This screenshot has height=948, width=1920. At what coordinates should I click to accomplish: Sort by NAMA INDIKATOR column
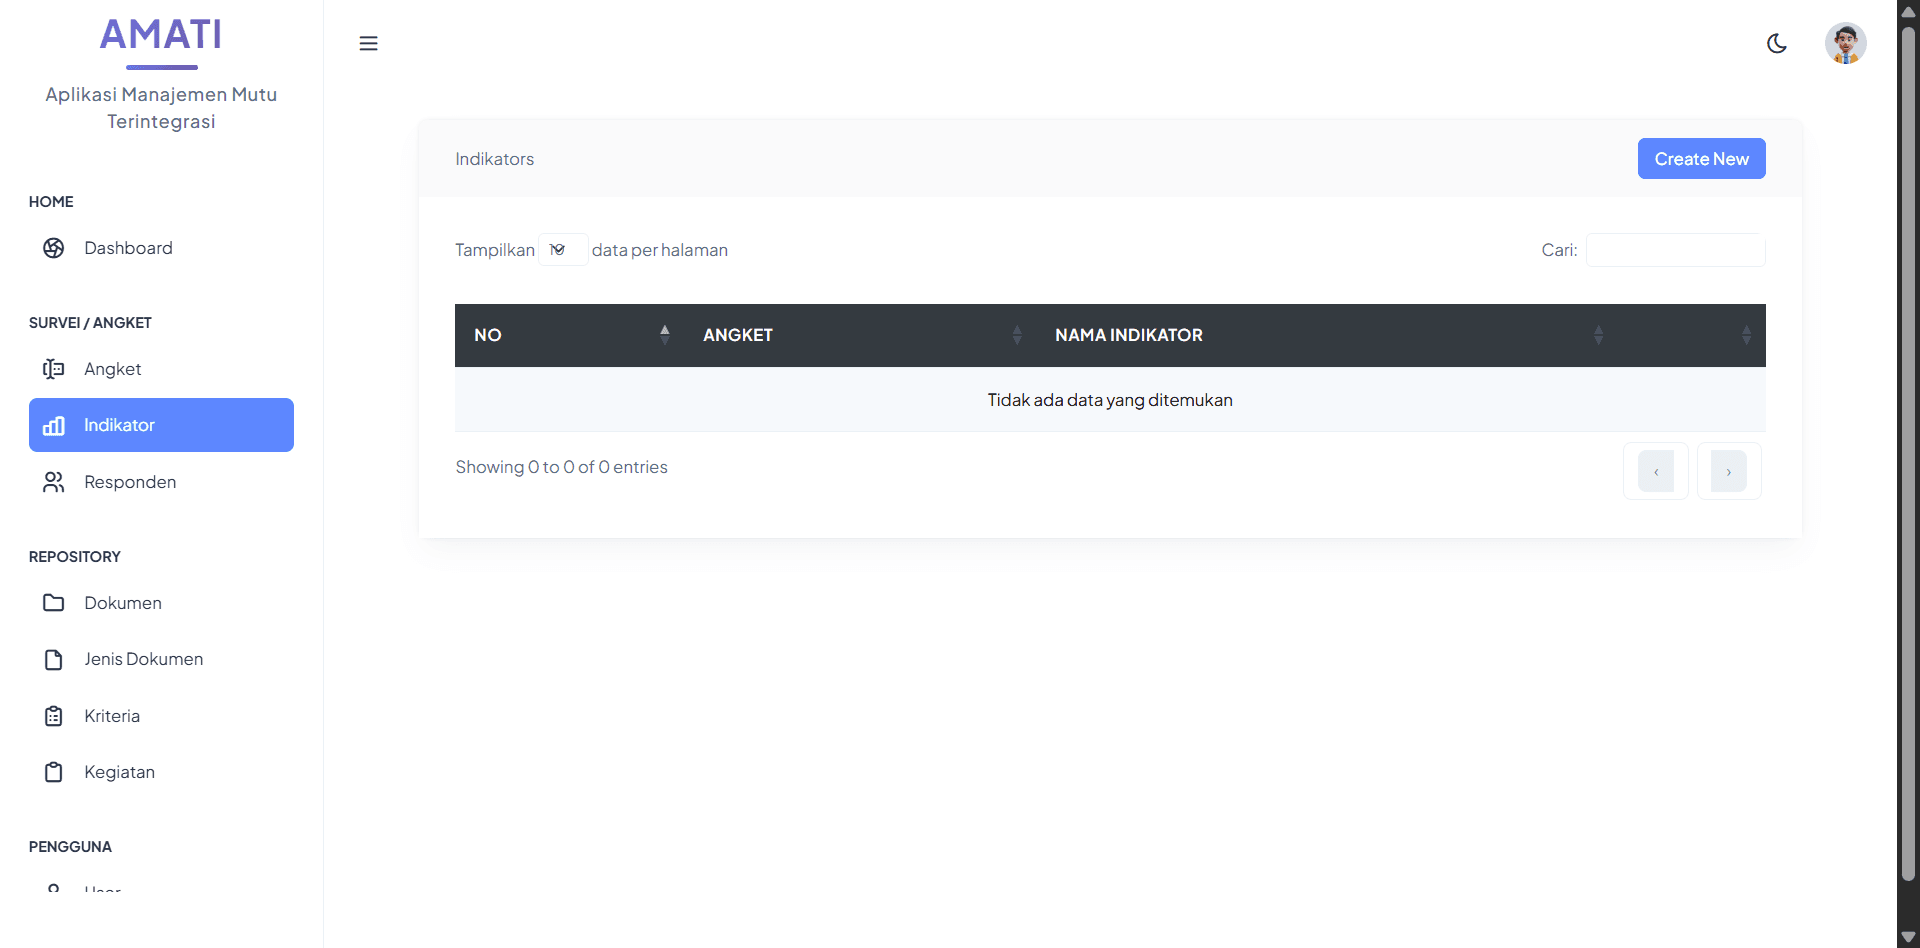pyautogui.click(x=1325, y=335)
